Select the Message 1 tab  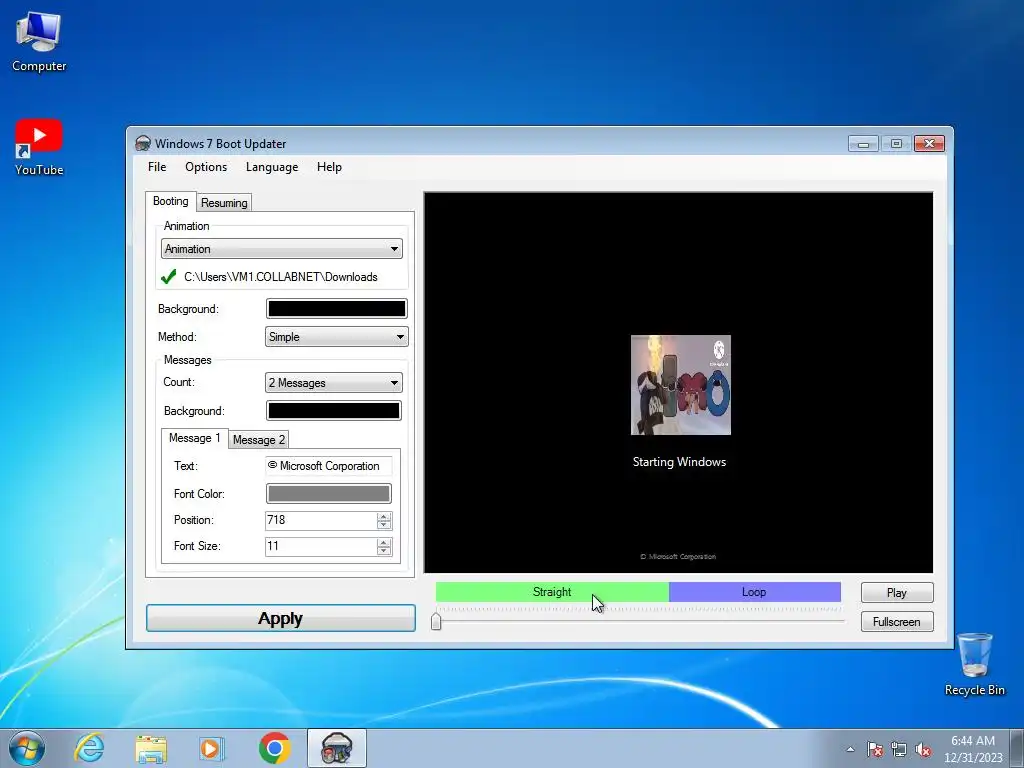click(x=194, y=438)
